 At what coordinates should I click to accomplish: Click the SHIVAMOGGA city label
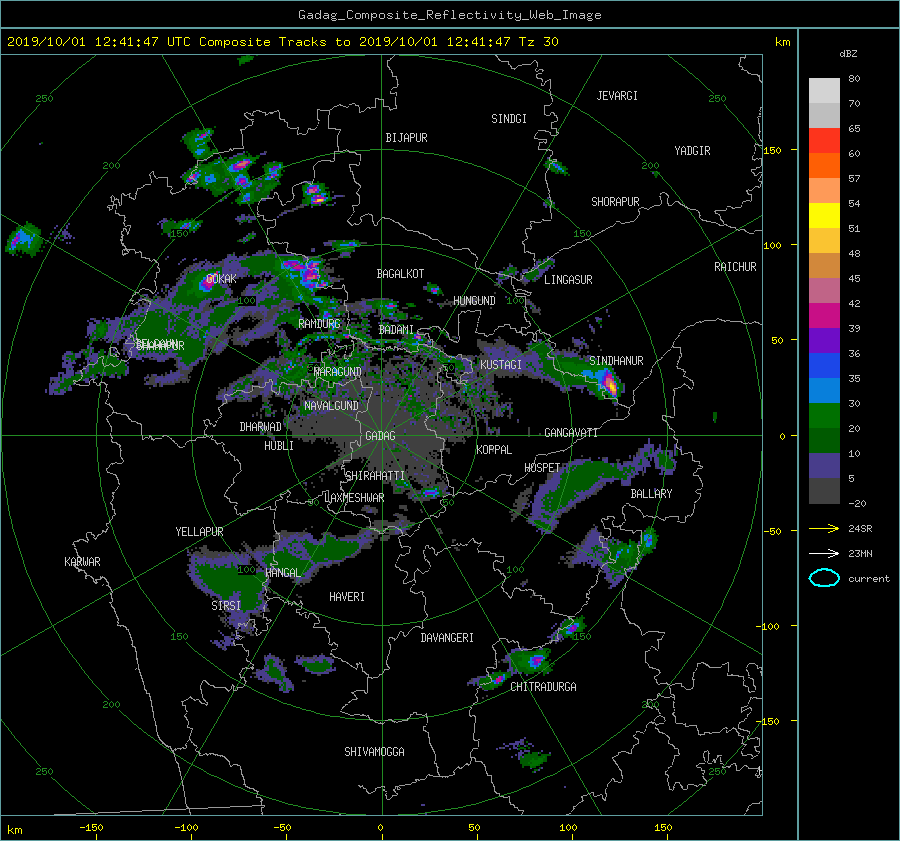374,751
